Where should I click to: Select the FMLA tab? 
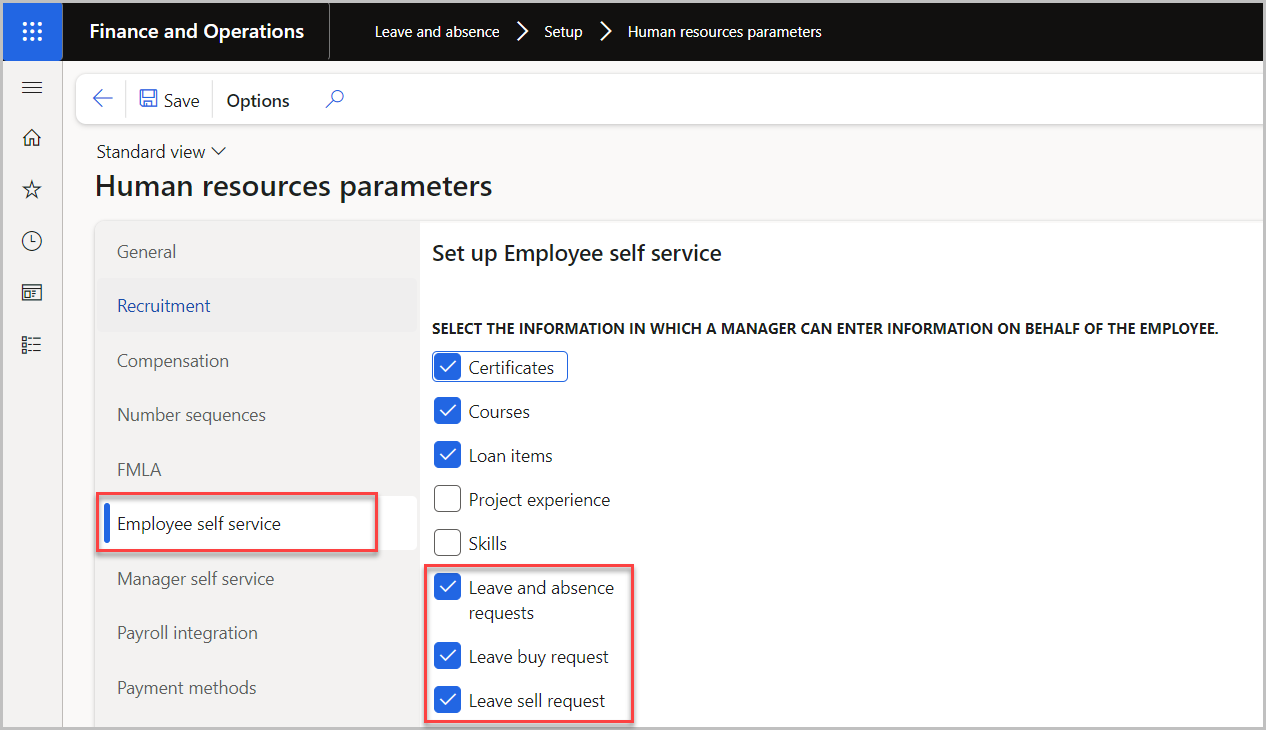point(256,470)
